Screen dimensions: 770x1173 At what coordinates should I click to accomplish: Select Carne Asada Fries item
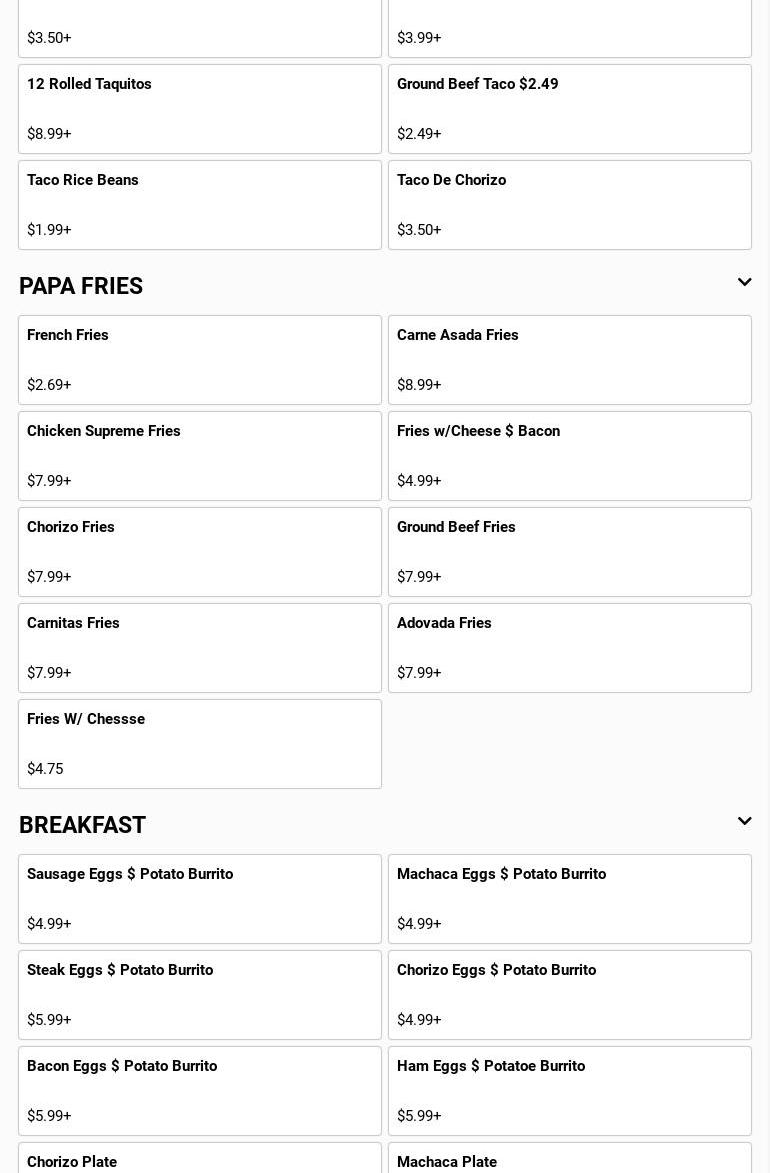(570, 360)
